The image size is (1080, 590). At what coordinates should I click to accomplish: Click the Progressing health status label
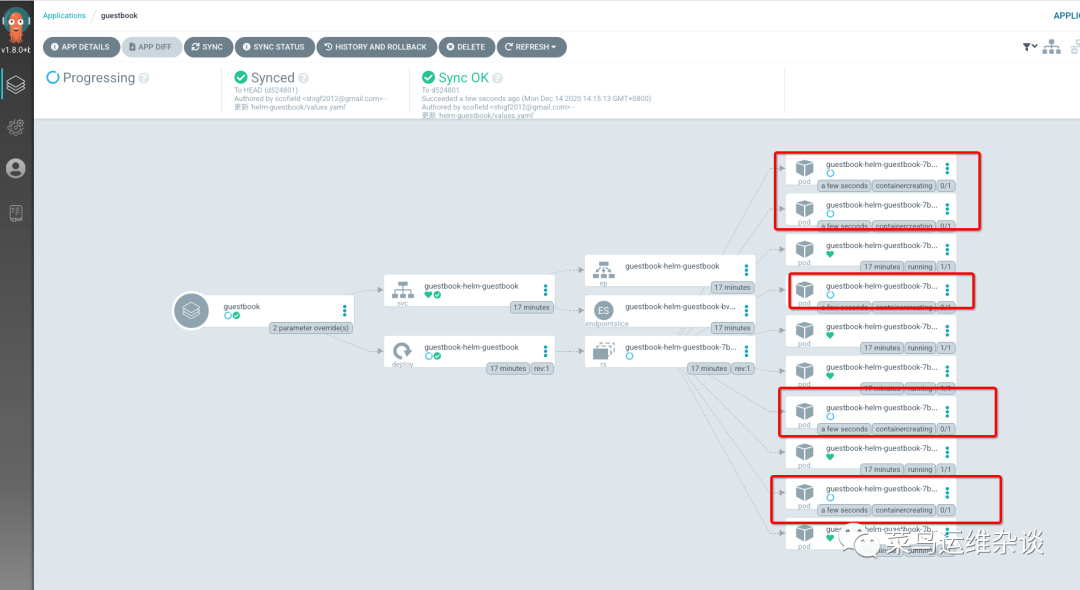click(98, 78)
